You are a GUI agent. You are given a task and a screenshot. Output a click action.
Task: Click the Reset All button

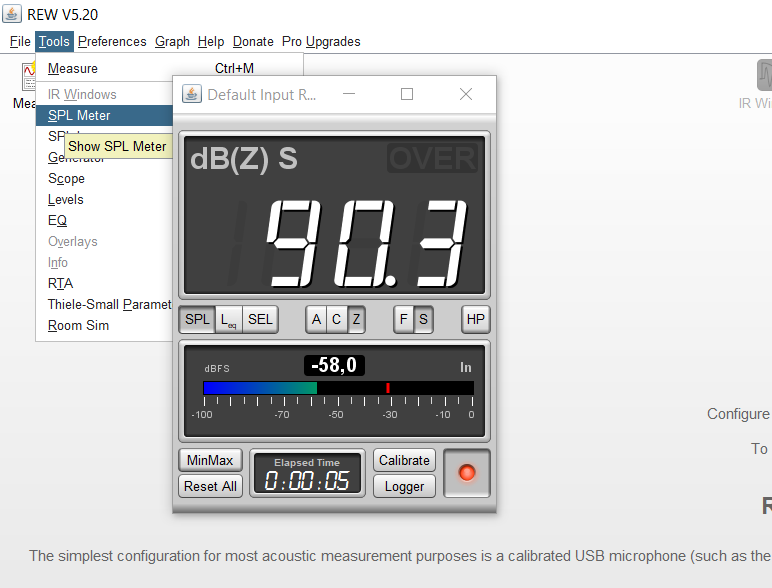click(210, 486)
